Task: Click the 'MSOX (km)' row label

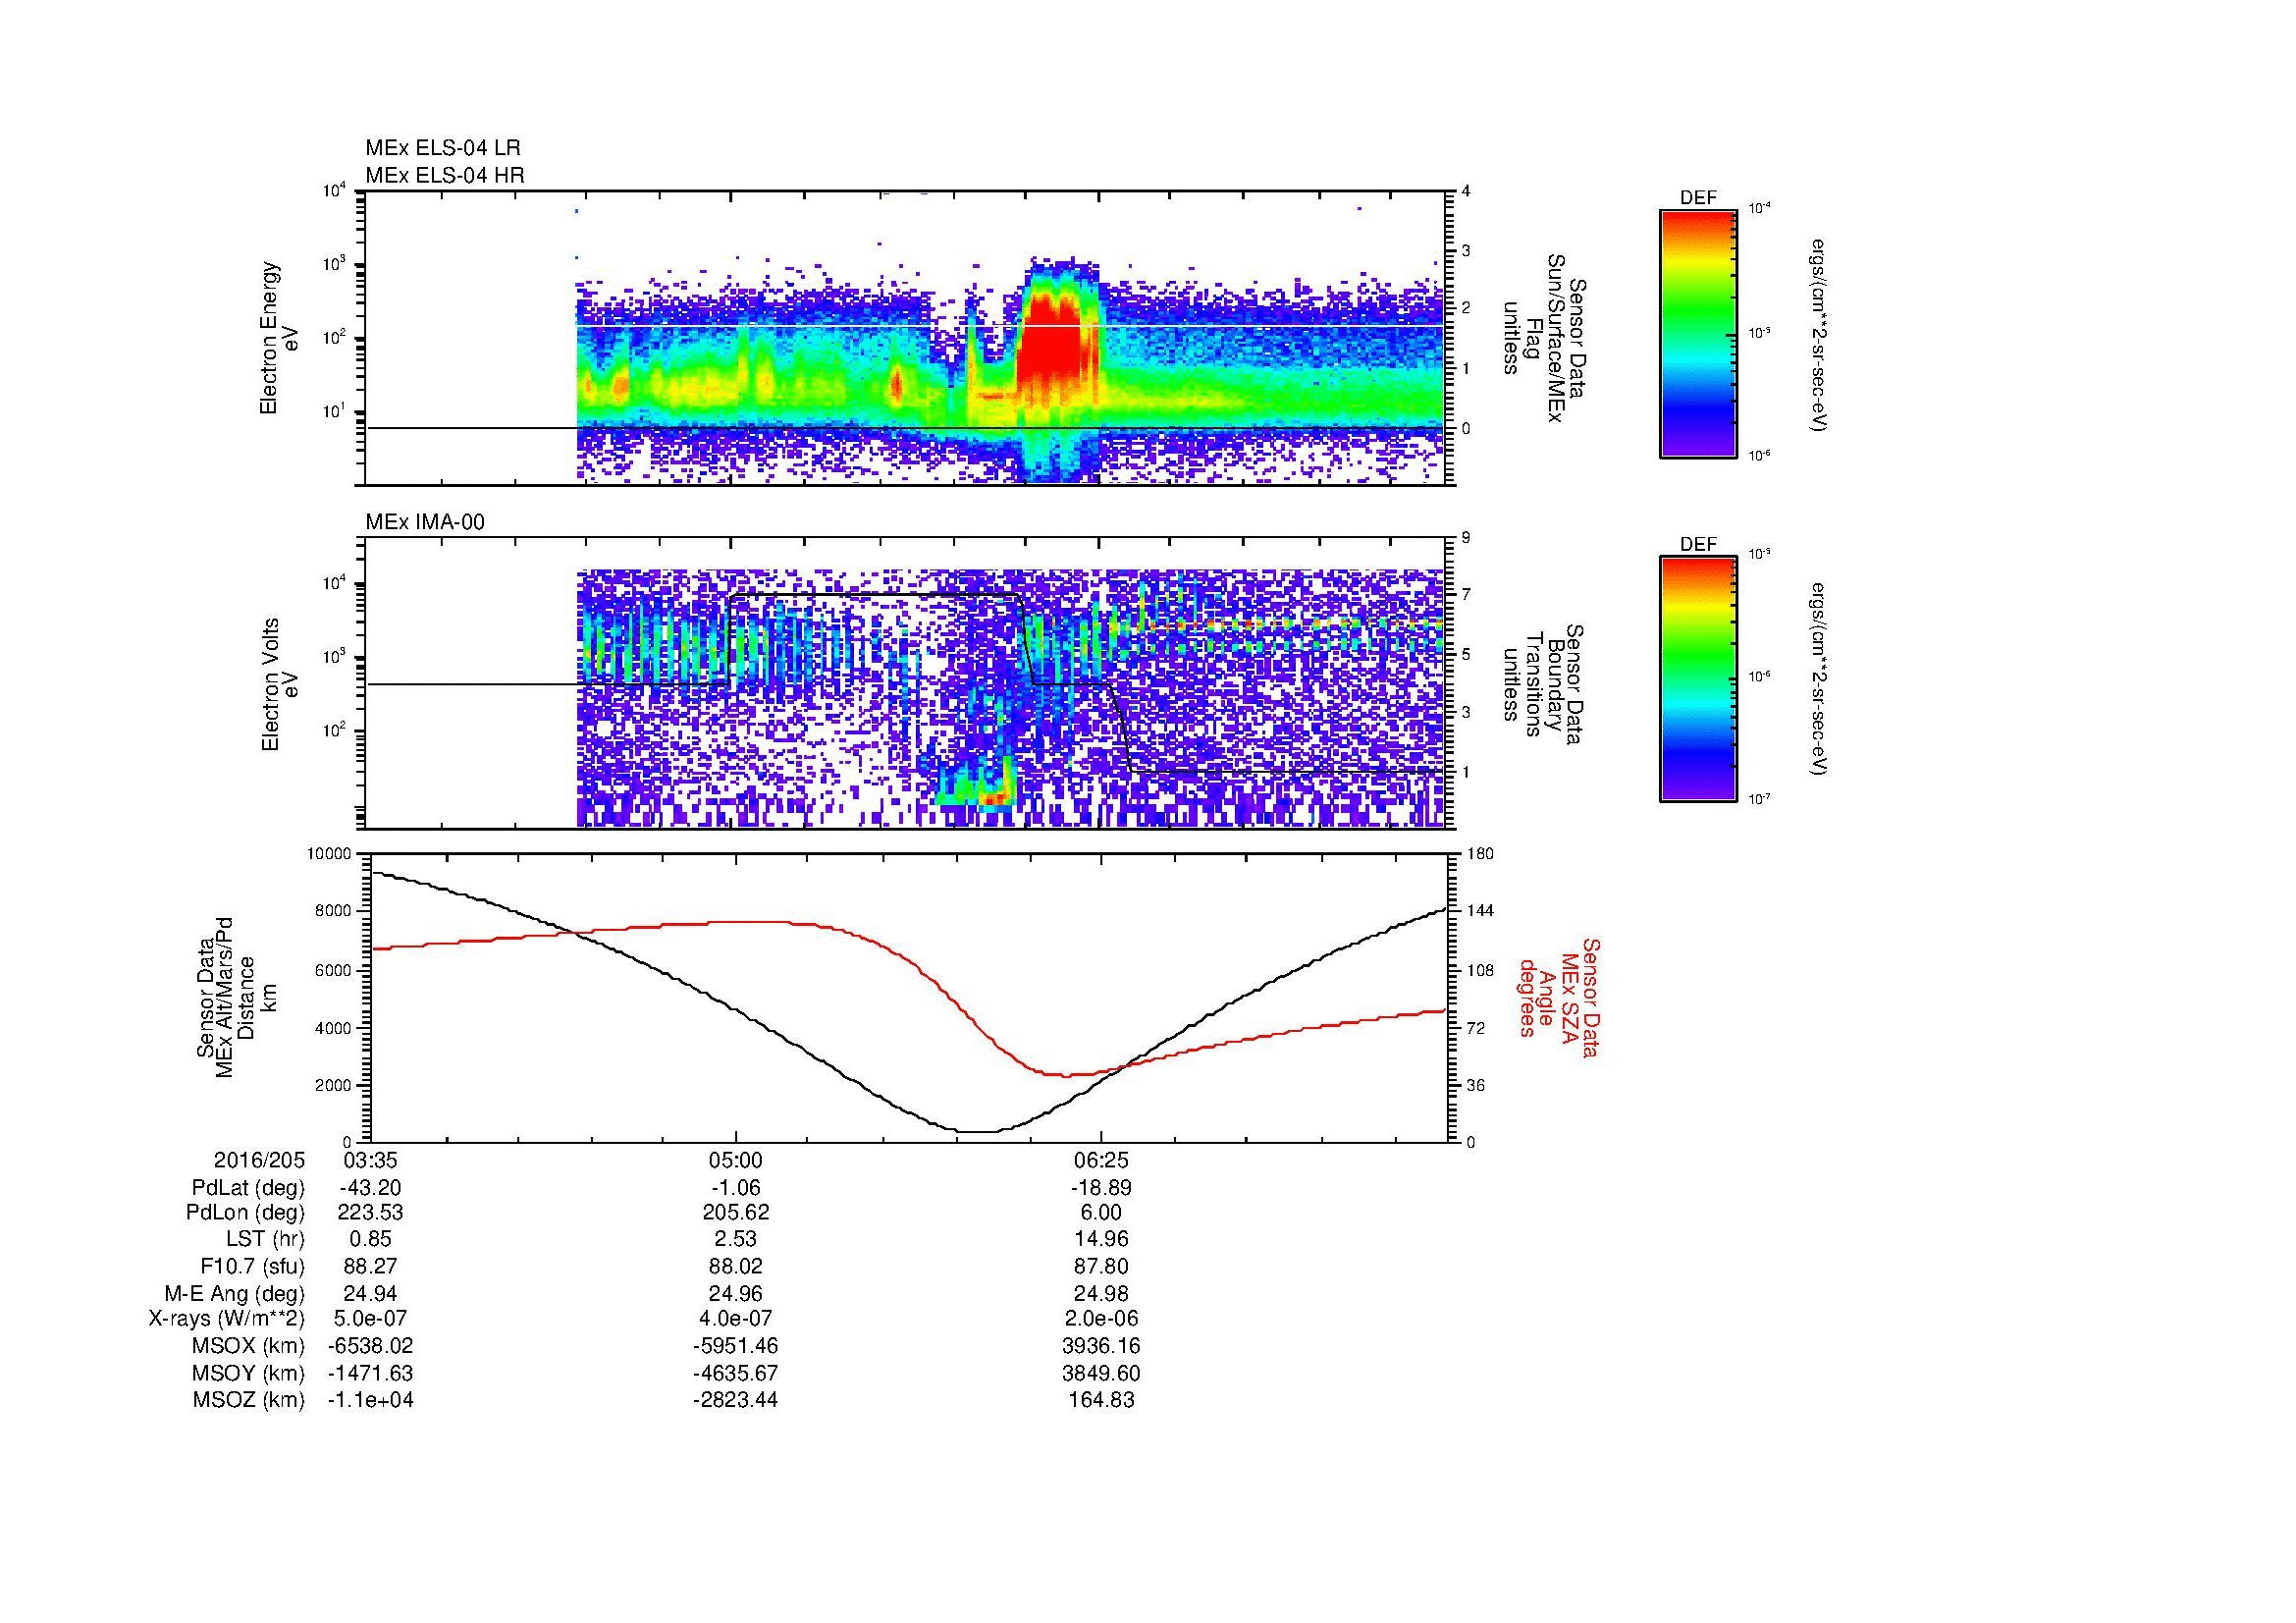Action: (x=249, y=1346)
